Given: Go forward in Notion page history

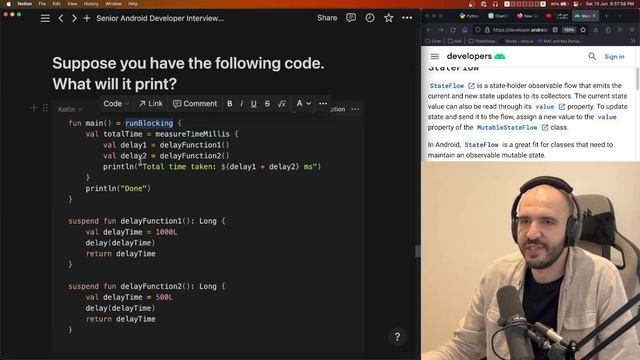Looking at the screenshot, I should 74,18.
